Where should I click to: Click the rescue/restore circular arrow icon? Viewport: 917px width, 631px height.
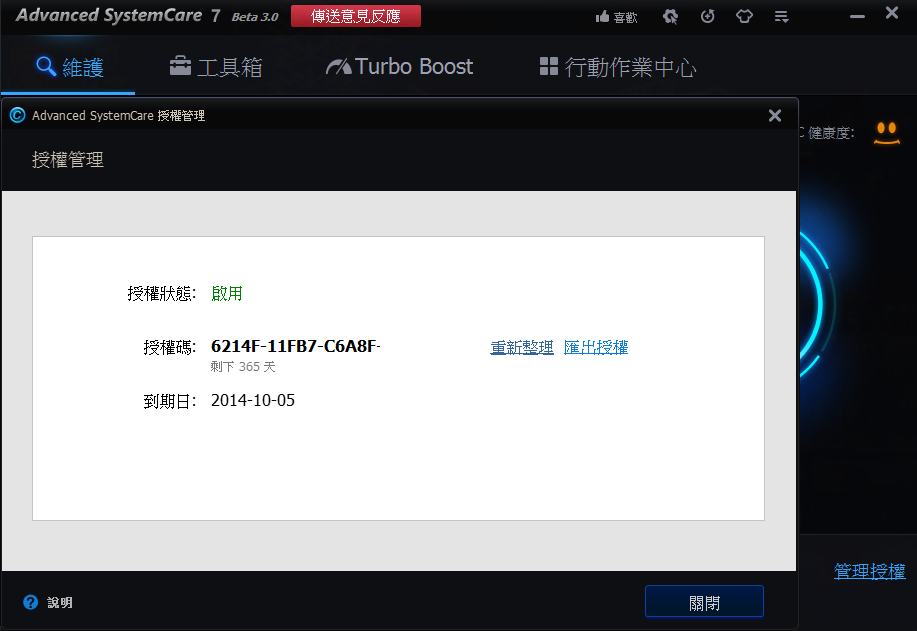coord(708,16)
